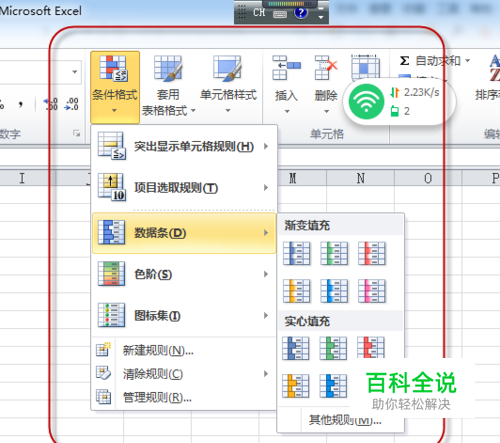Open 项目选取规则(T) submenu
The height and width of the screenshot is (443, 500).
[x=184, y=188]
